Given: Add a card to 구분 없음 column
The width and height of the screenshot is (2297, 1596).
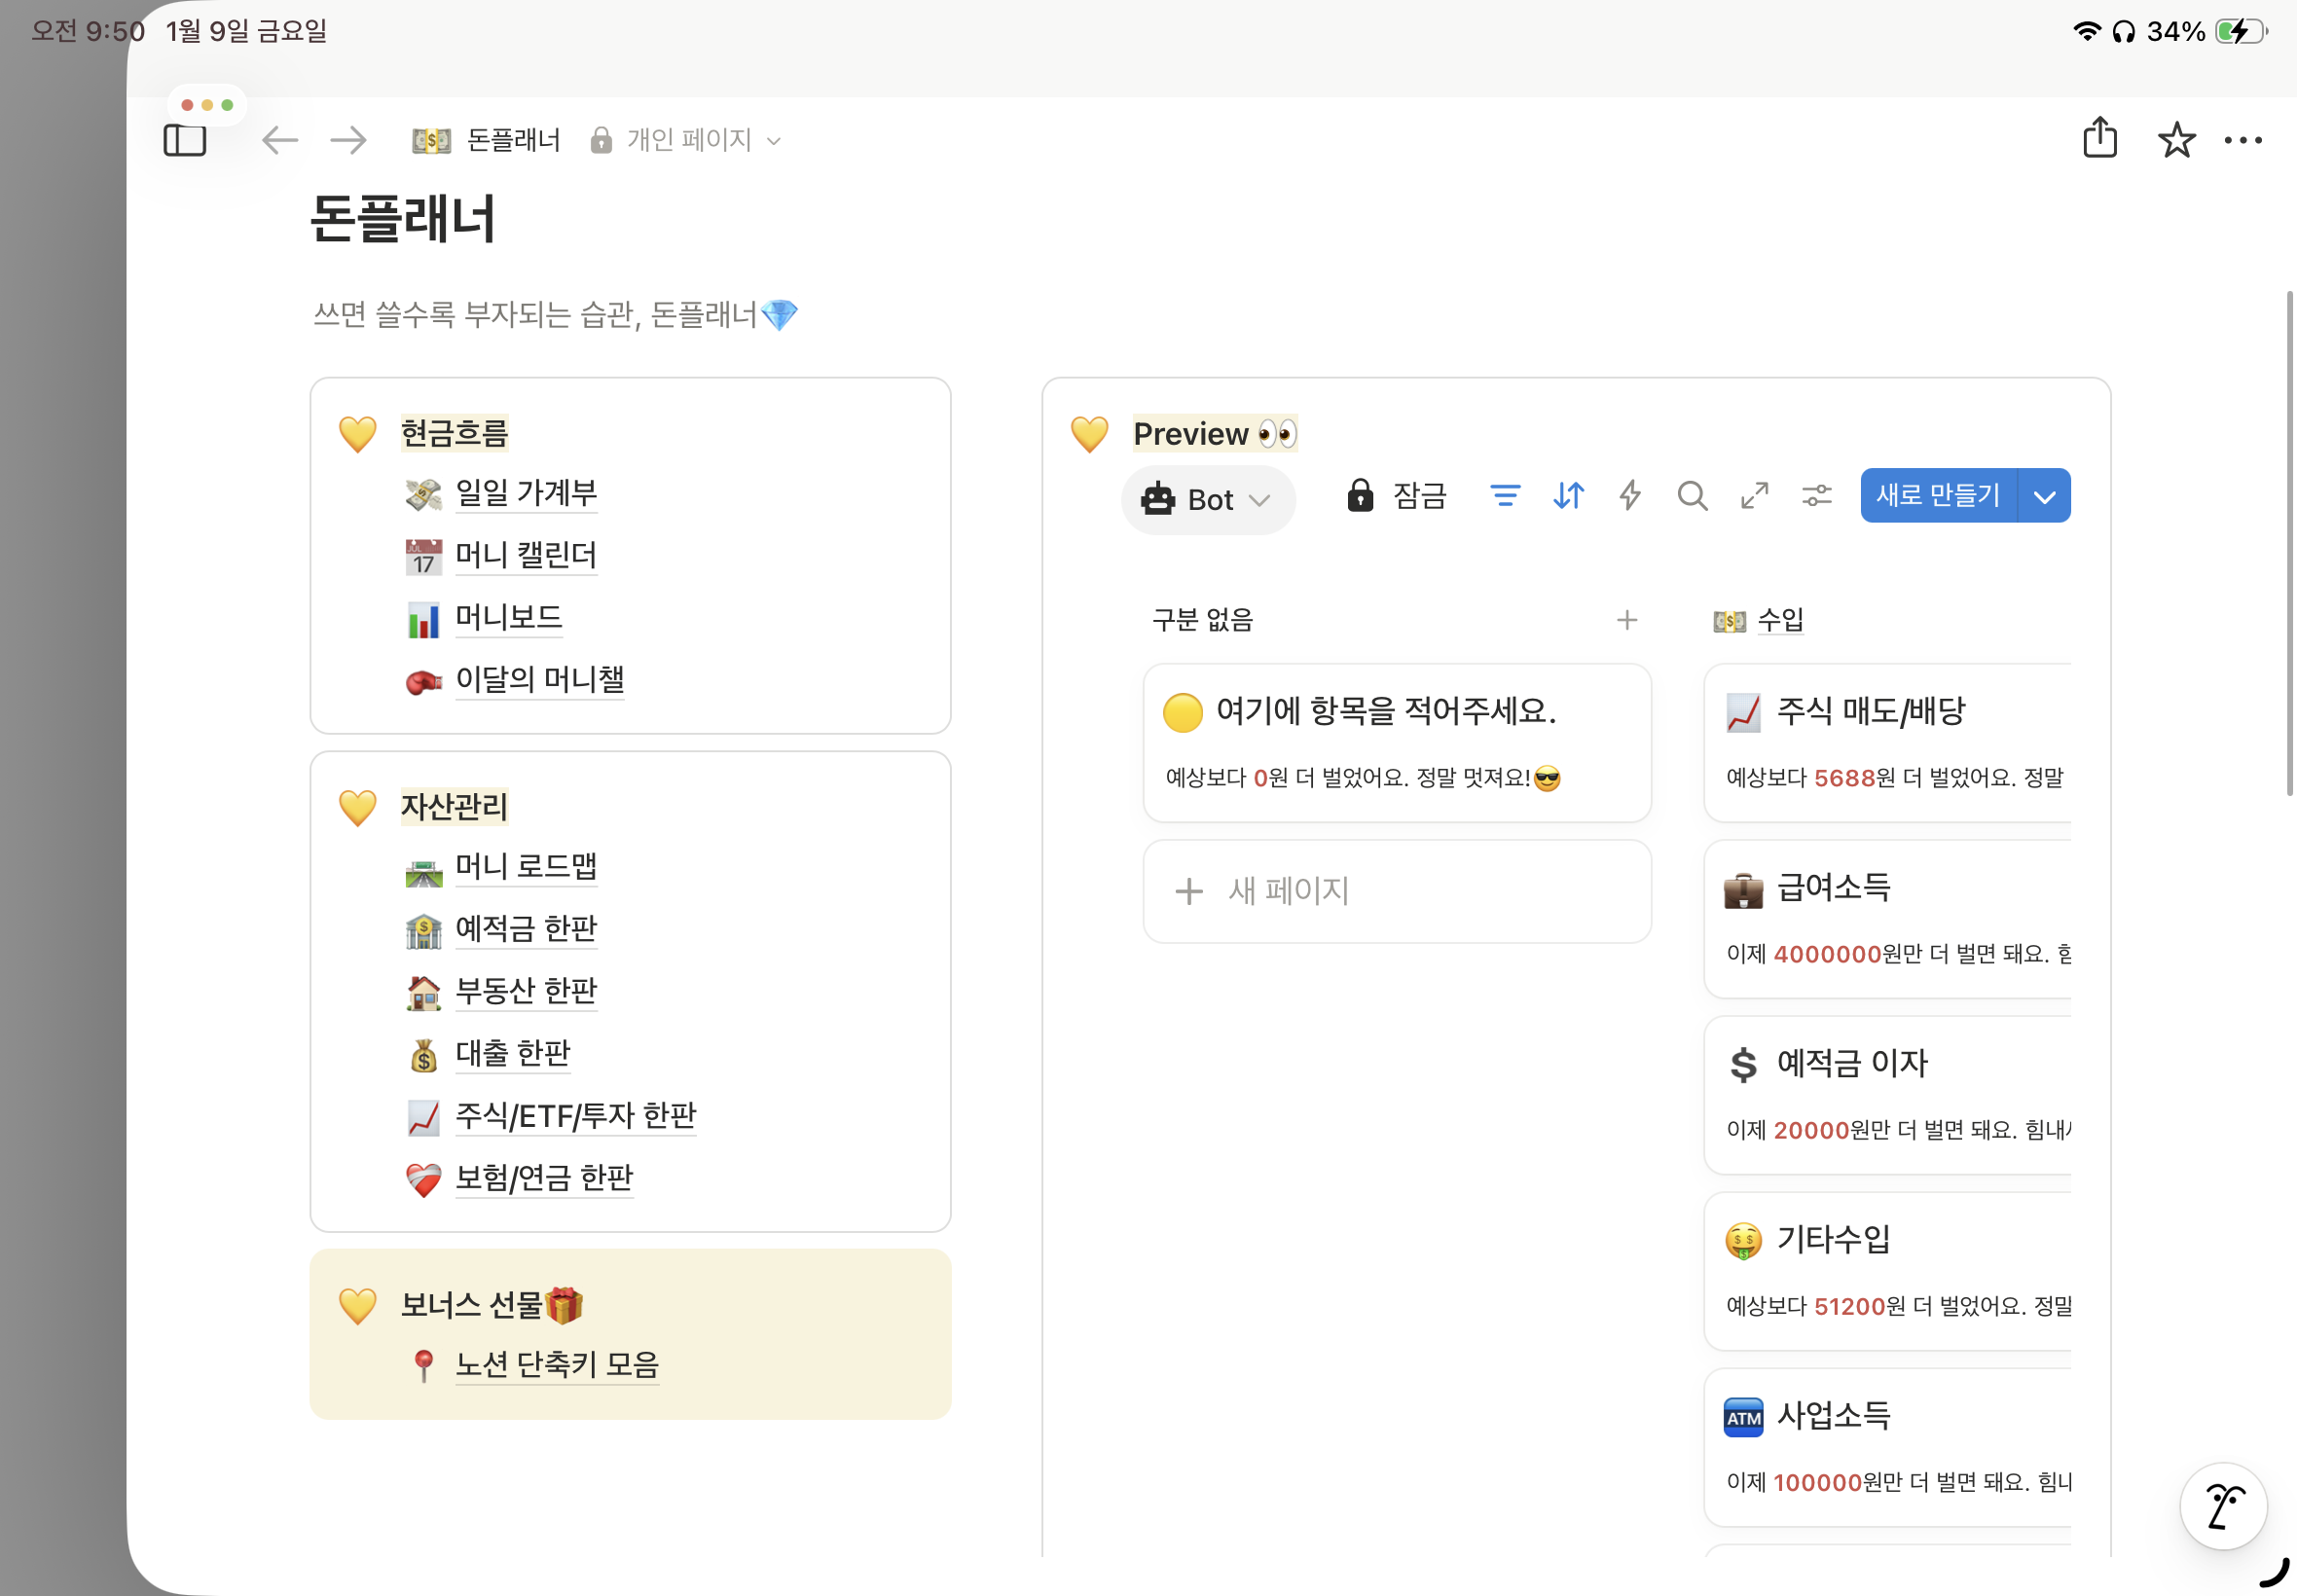Looking at the screenshot, I should coord(1627,620).
